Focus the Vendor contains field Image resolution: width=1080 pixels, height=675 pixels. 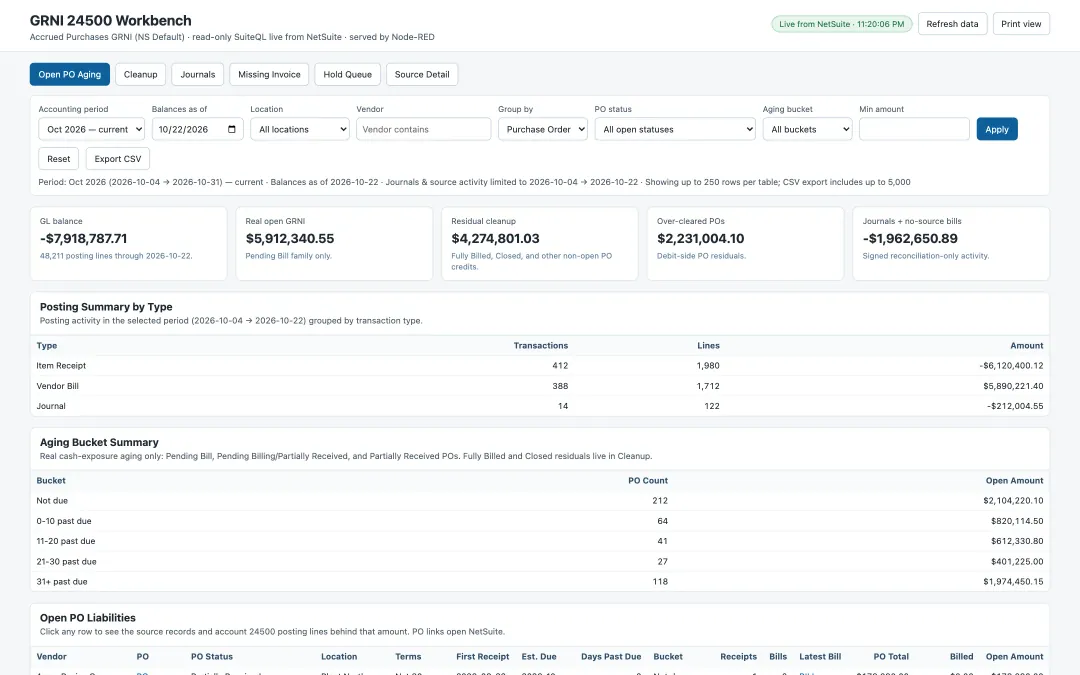424,129
